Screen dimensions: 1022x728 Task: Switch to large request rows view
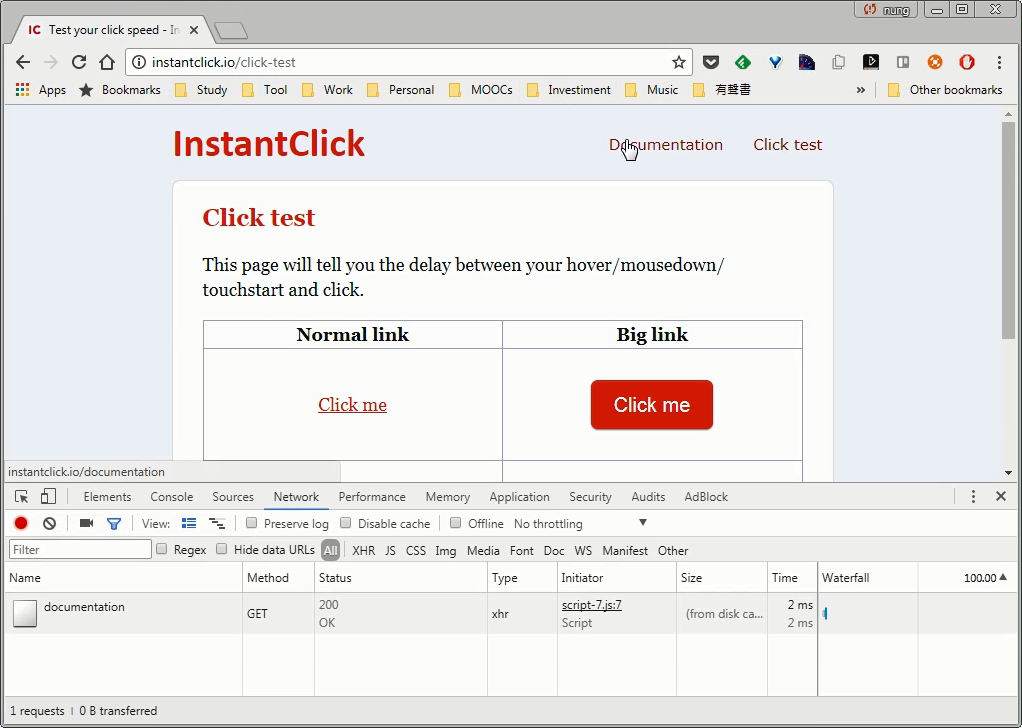click(x=189, y=523)
